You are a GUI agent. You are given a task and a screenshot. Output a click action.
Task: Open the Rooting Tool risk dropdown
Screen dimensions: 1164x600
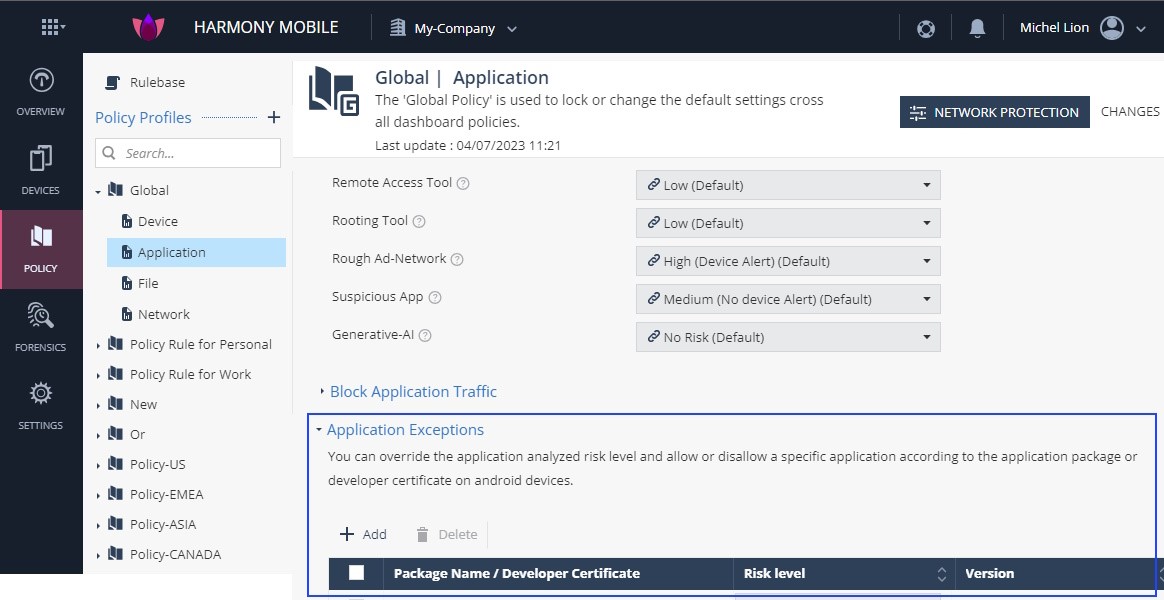coord(788,223)
